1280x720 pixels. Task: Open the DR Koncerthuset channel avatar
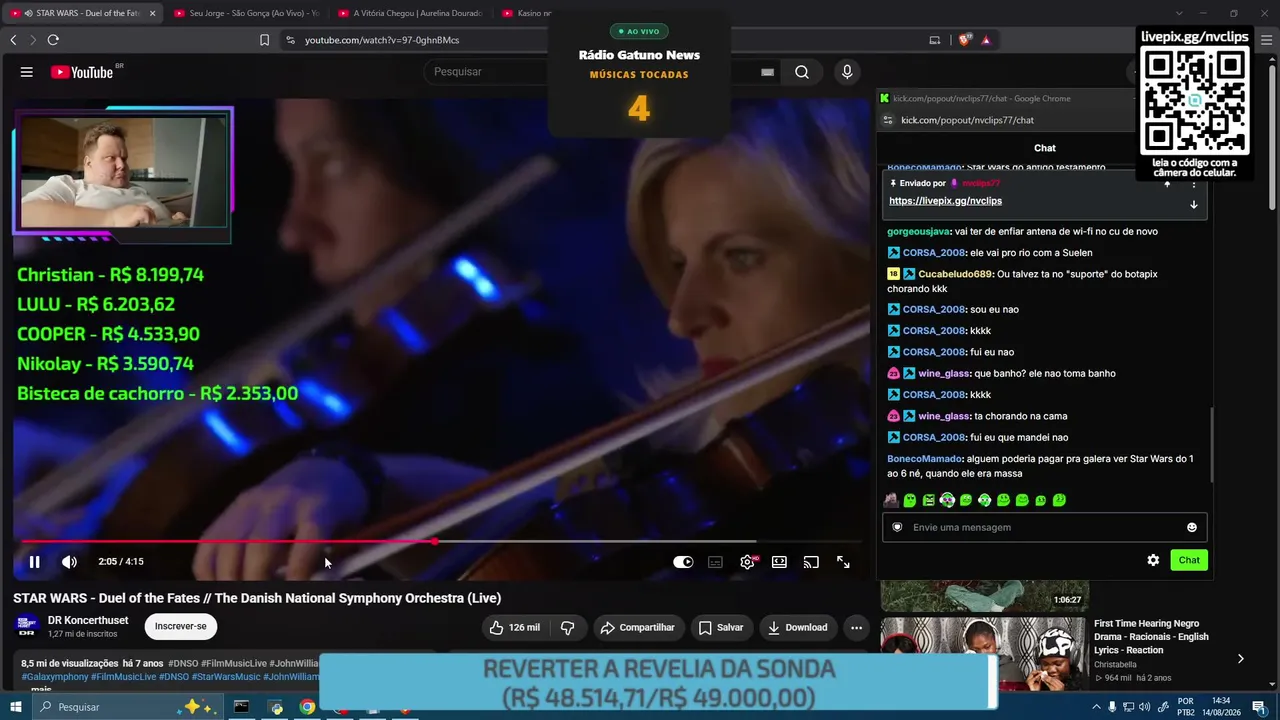point(27,627)
